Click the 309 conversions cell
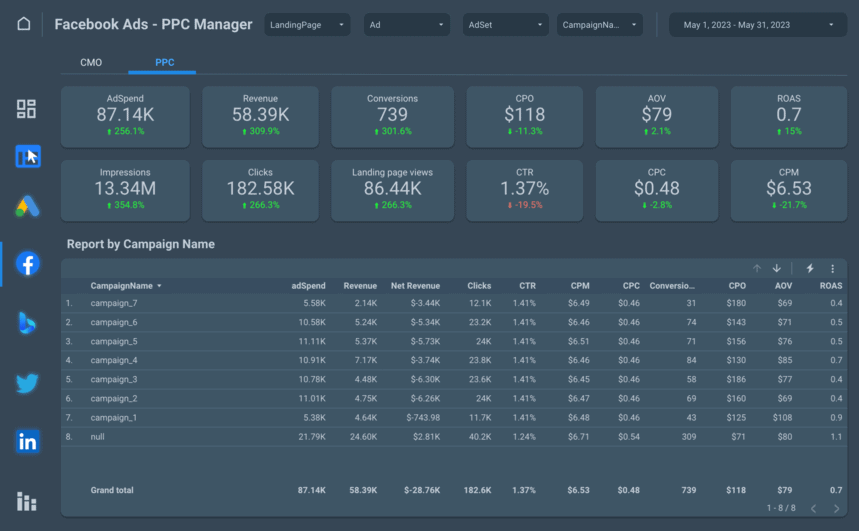 click(x=689, y=437)
